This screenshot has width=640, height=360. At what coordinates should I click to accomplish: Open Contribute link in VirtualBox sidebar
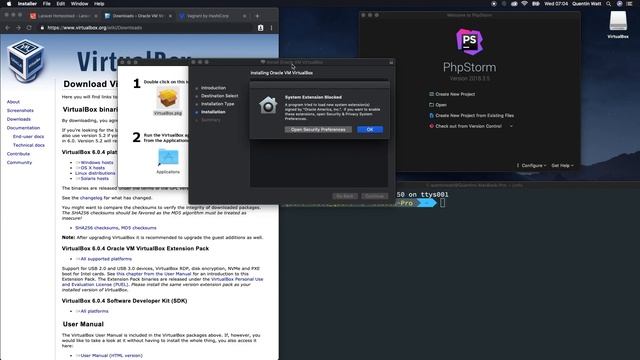[x=18, y=154]
